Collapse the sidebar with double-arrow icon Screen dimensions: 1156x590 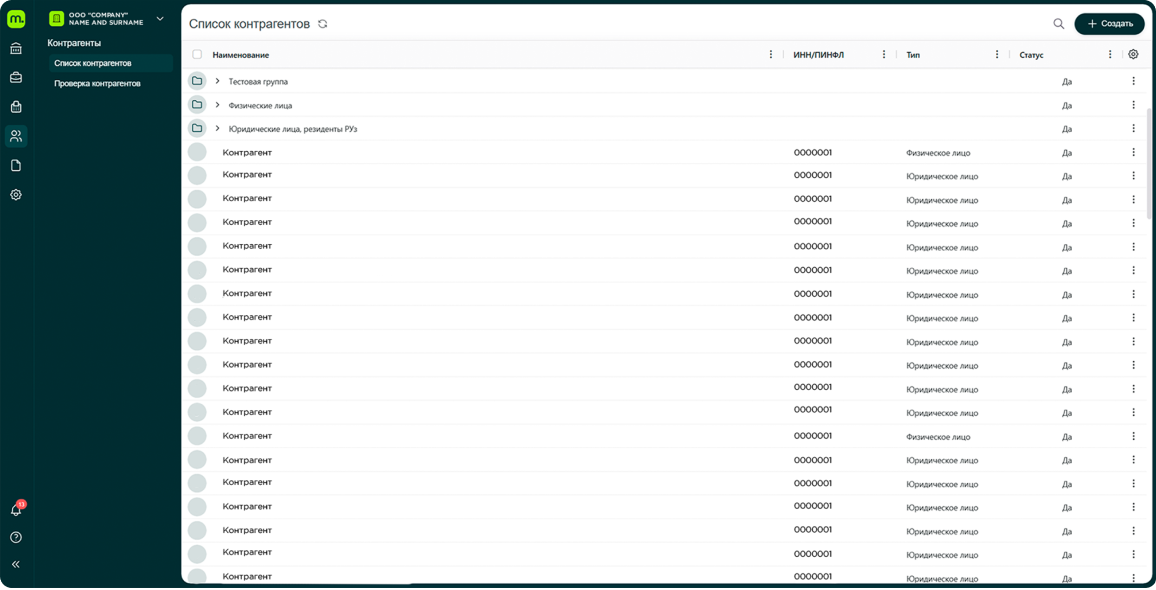pyautogui.click(x=16, y=564)
